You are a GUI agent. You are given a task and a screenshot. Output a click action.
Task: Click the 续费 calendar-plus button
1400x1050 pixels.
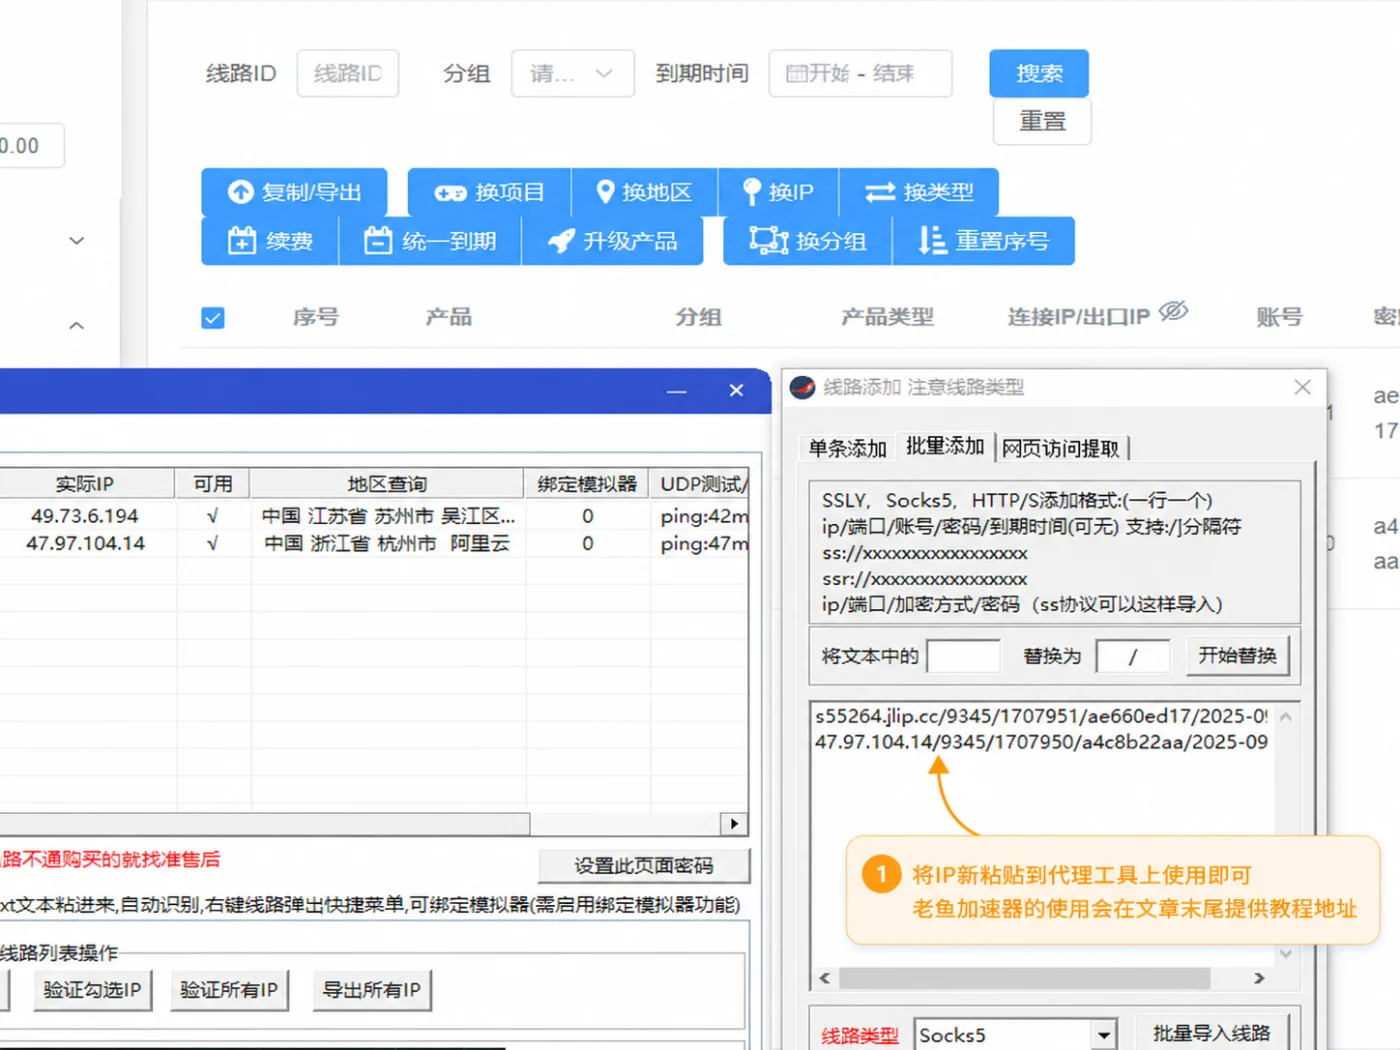(x=270, y=241)
